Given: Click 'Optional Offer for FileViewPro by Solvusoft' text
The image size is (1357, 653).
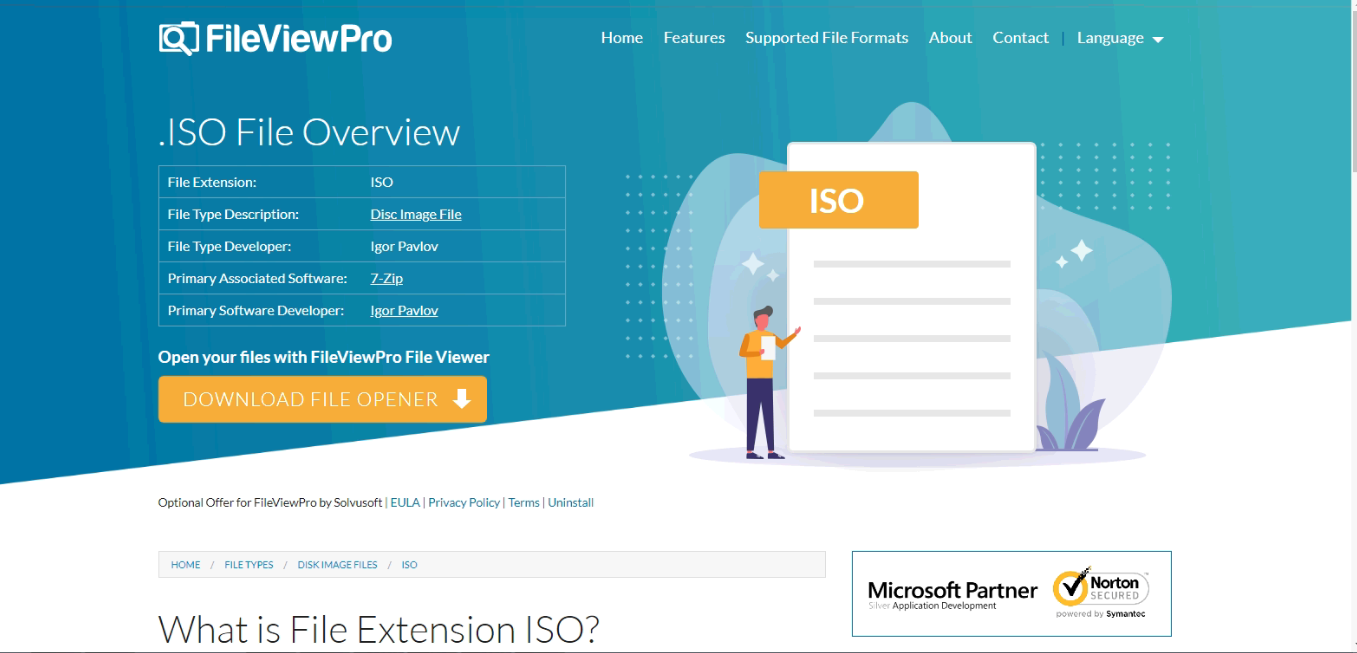Looking at the screenshot, I should click(x=270, y=503).
